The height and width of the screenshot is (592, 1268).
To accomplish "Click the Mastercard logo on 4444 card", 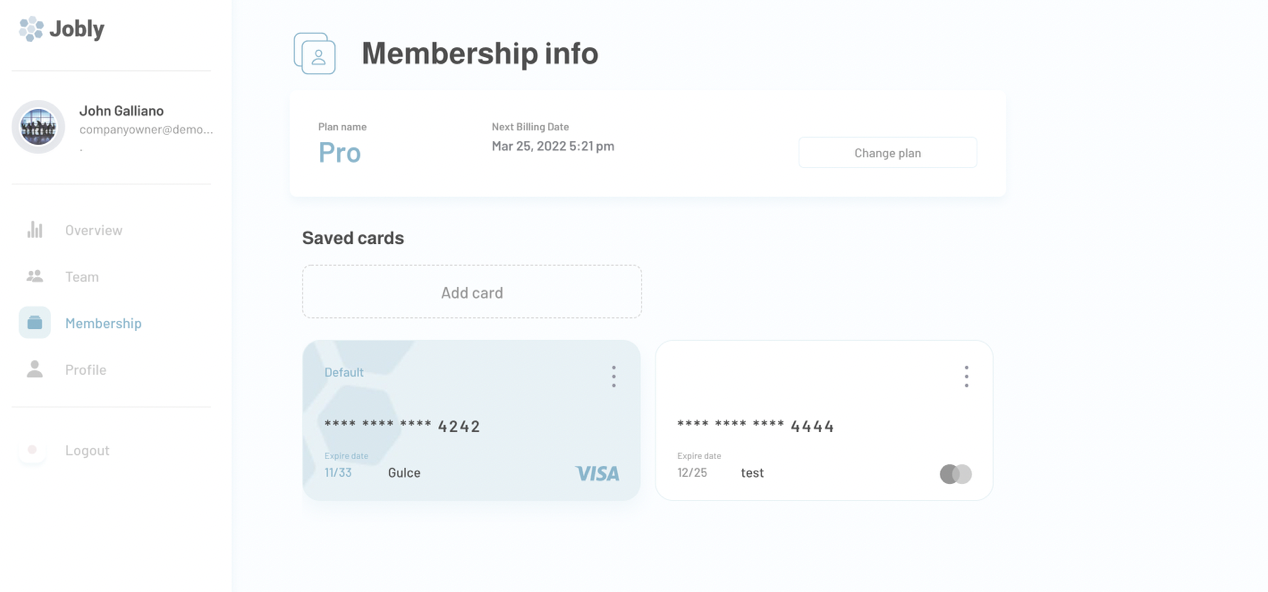I will [x=955, y=474].
